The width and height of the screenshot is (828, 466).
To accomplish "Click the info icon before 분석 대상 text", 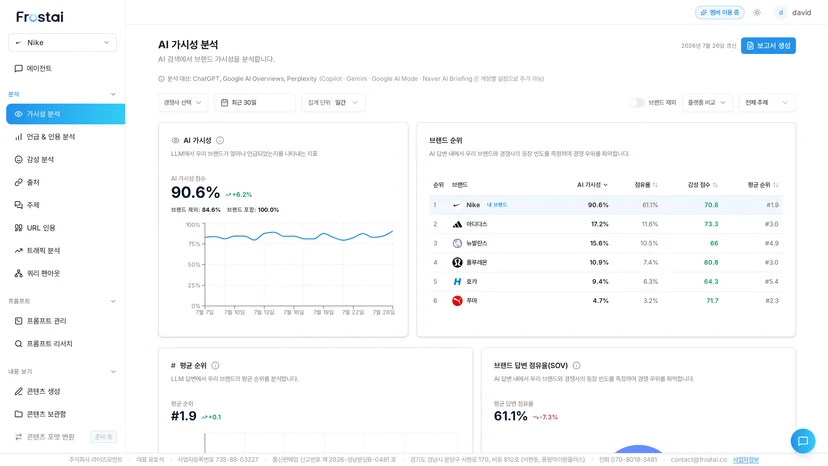I will 161,79.
